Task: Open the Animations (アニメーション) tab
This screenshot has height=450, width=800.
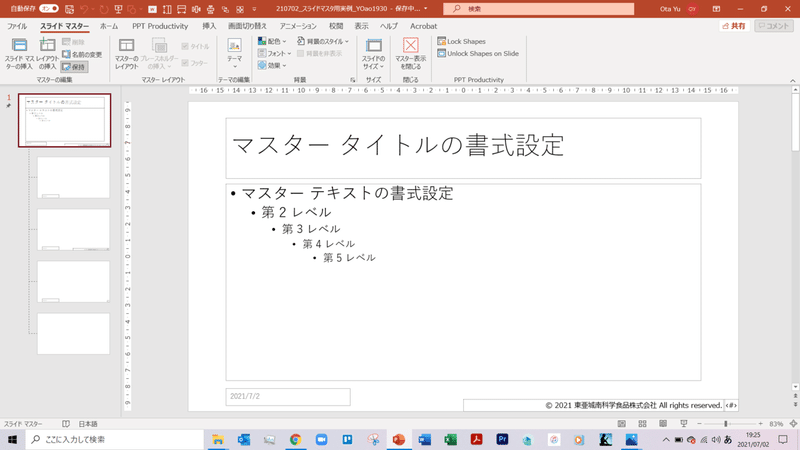Action: point(298,26)
